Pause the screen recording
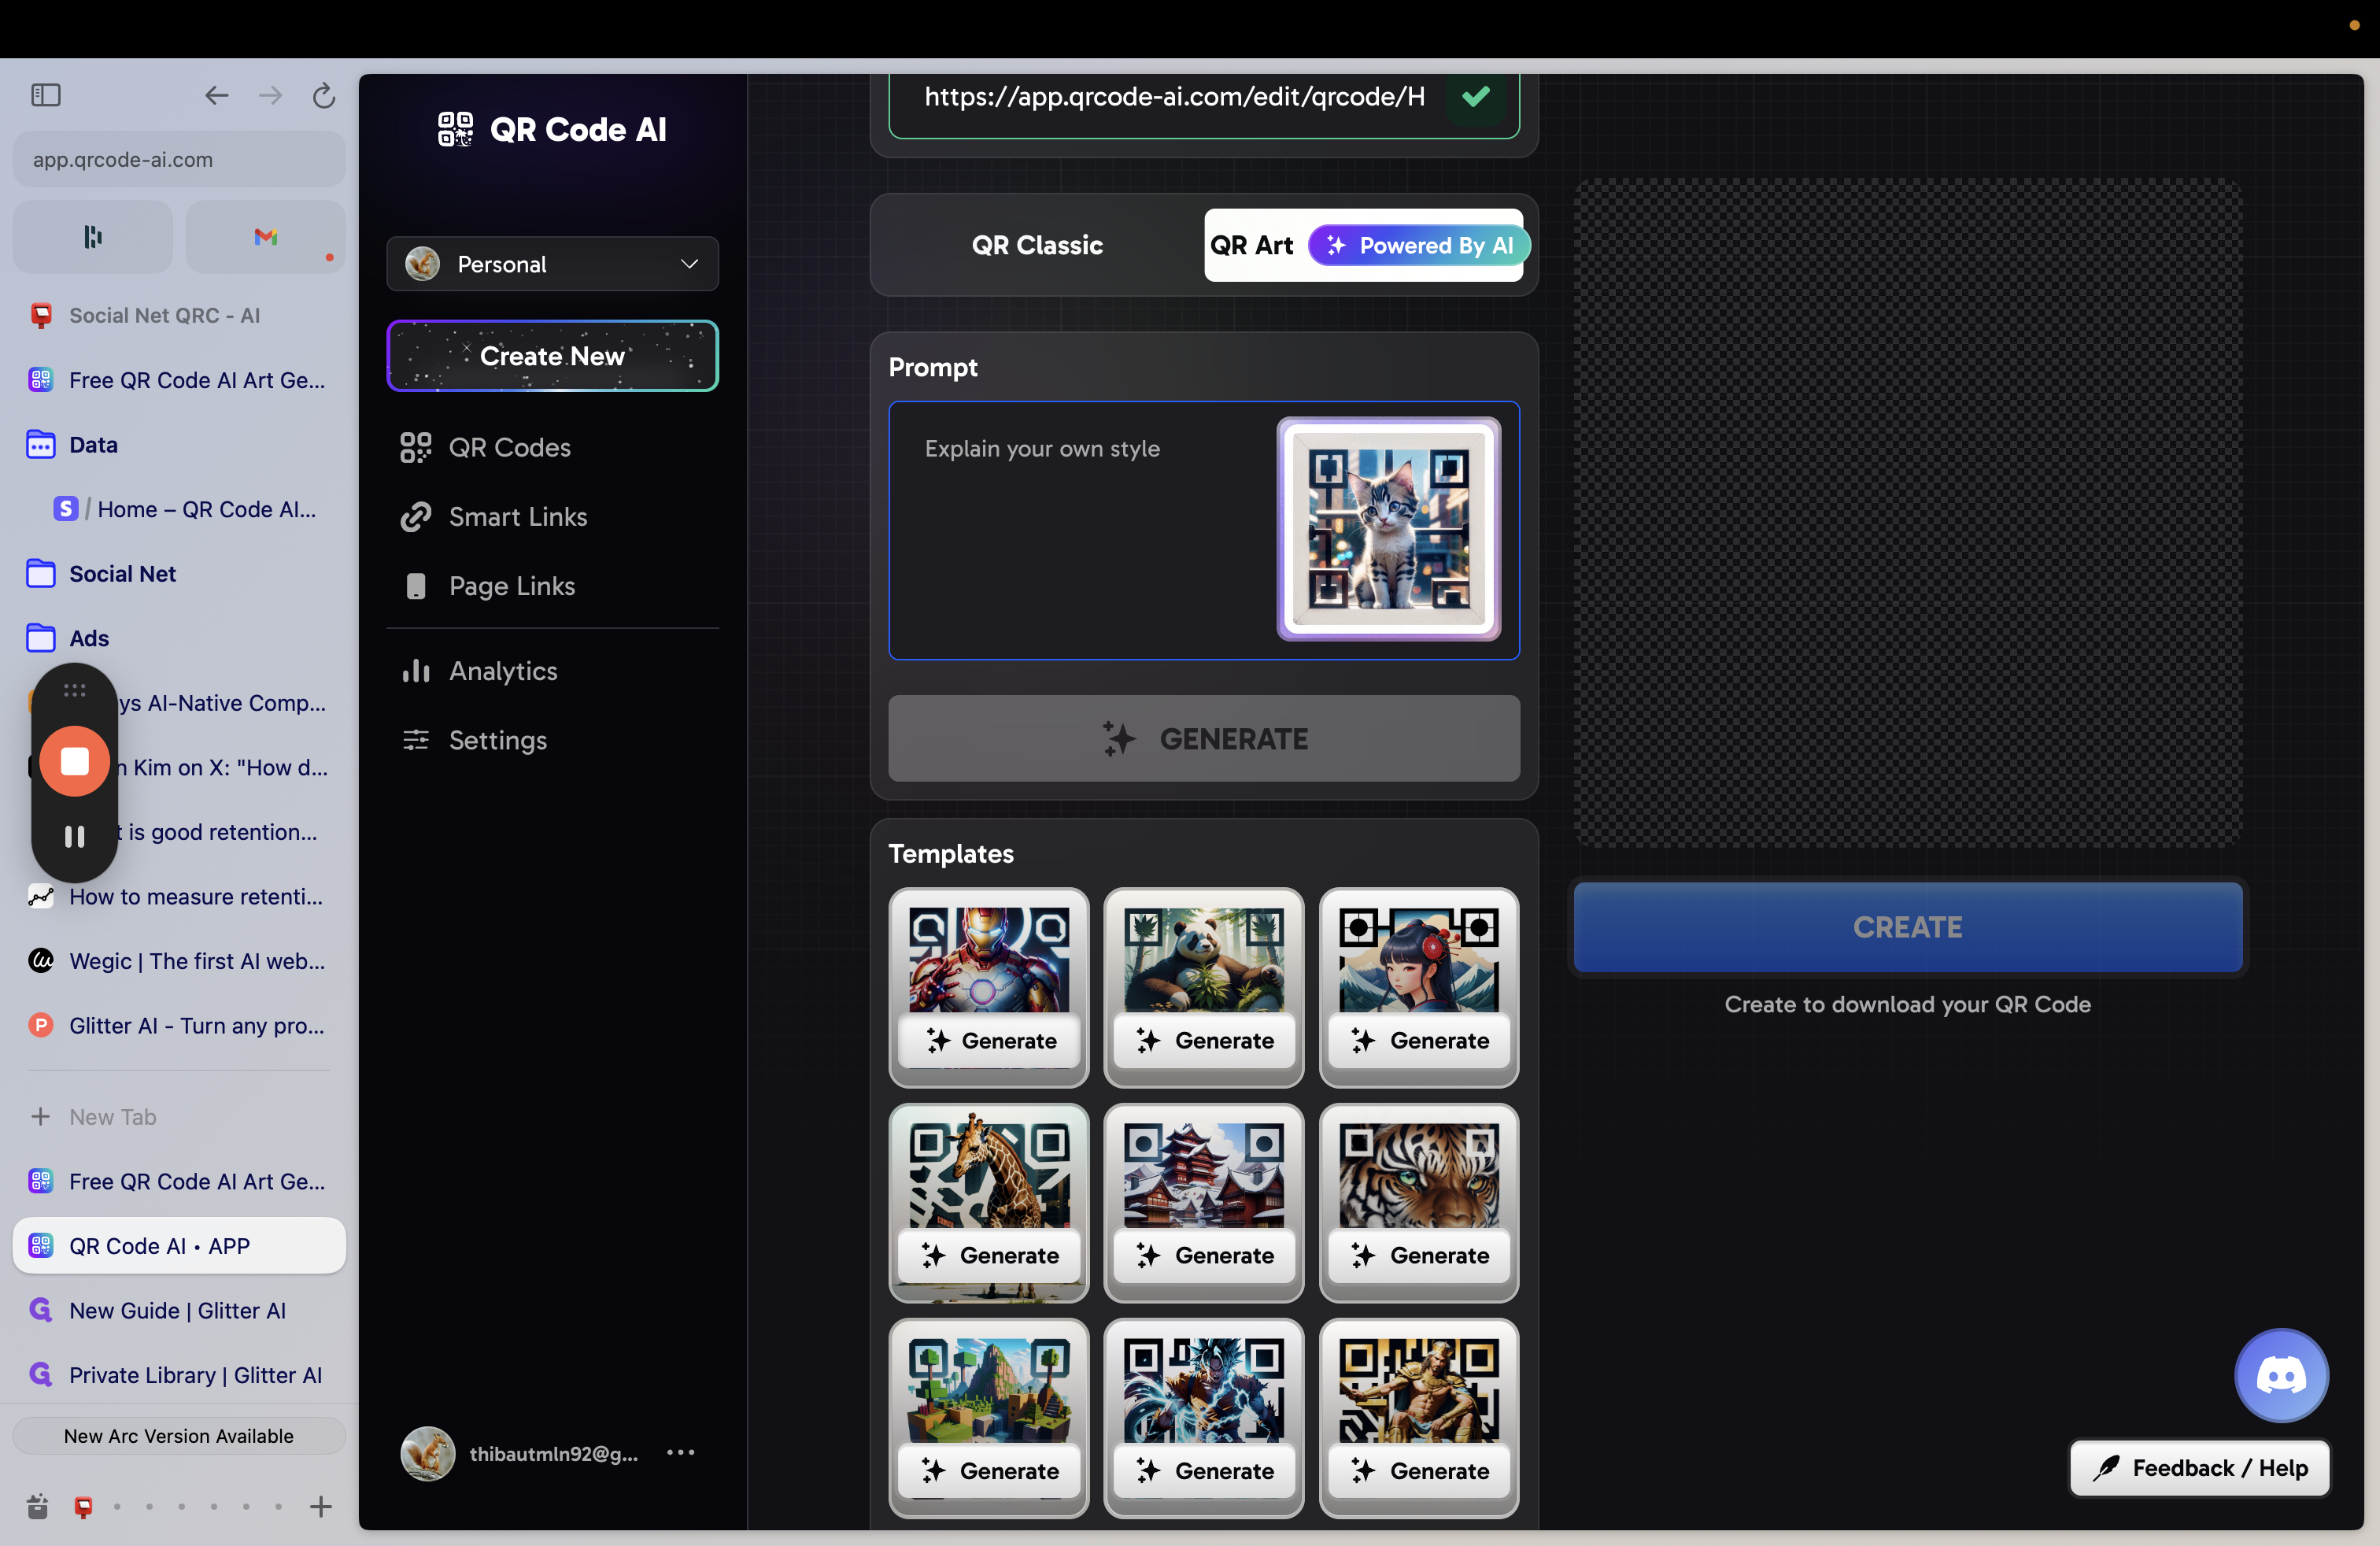Viewport: 2380px width, 1546px height. tap(74, 836)
